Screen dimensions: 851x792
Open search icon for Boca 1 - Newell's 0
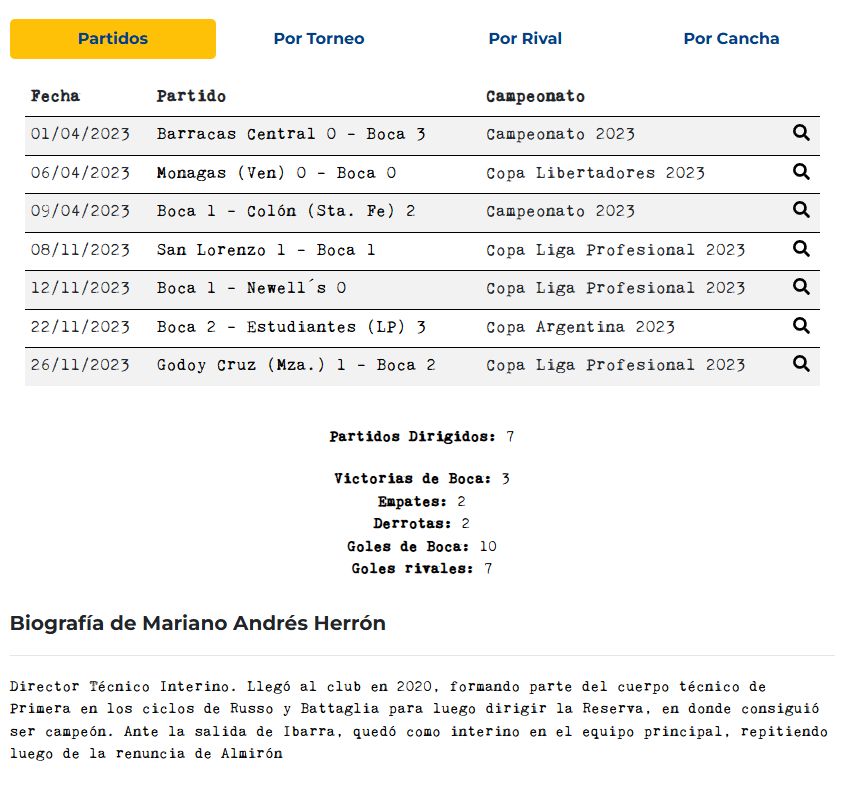tap(801, 287)
